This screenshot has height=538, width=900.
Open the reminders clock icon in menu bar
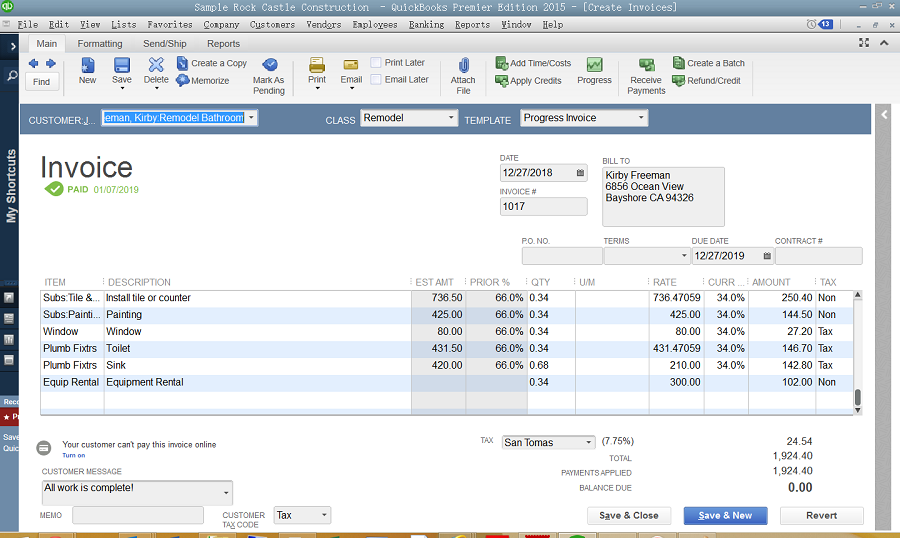click(x=811, y=24)
